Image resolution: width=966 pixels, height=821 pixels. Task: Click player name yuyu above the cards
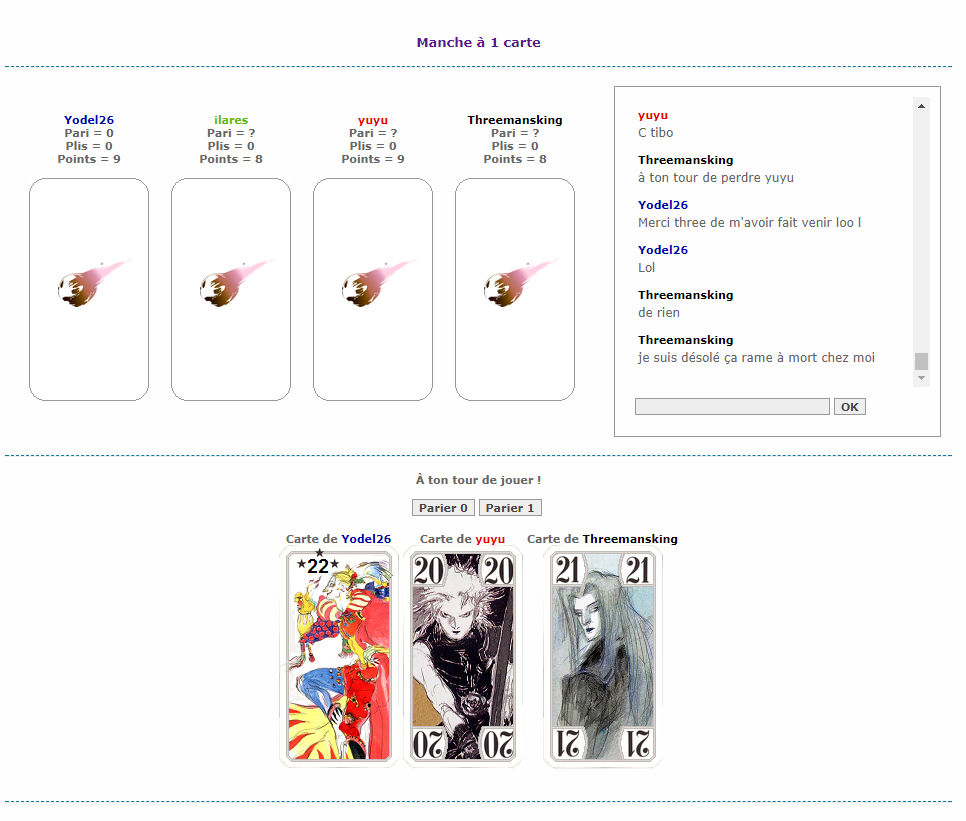(373, 120)
